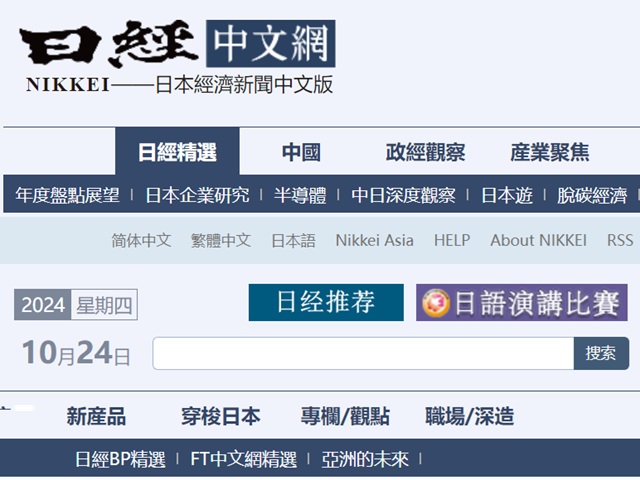Select the 職場/深造 menu tab
Viewport: 640px width, 480px height.
[469, 416]
